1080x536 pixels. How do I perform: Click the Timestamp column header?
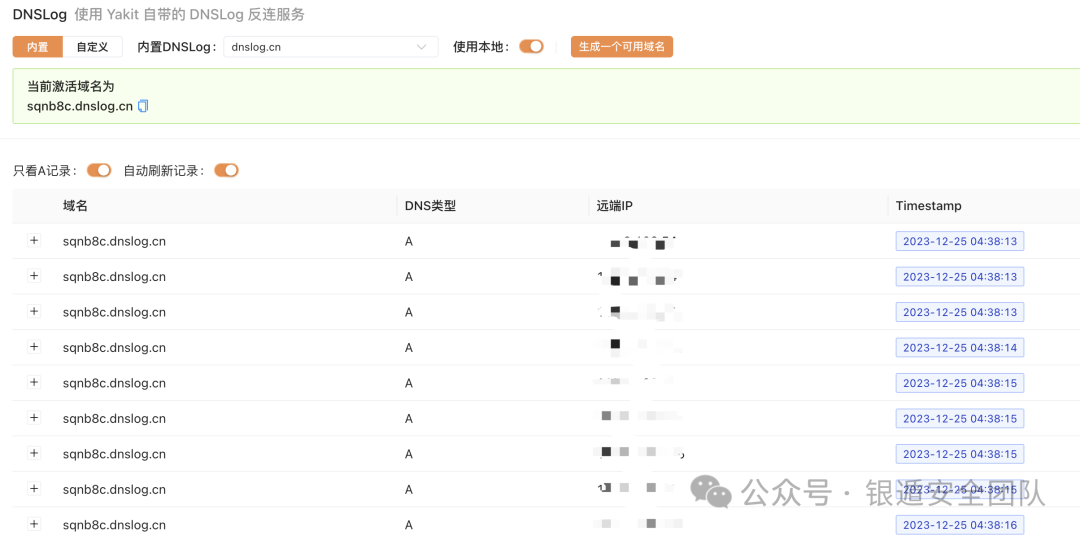click(x=928, y=206)
